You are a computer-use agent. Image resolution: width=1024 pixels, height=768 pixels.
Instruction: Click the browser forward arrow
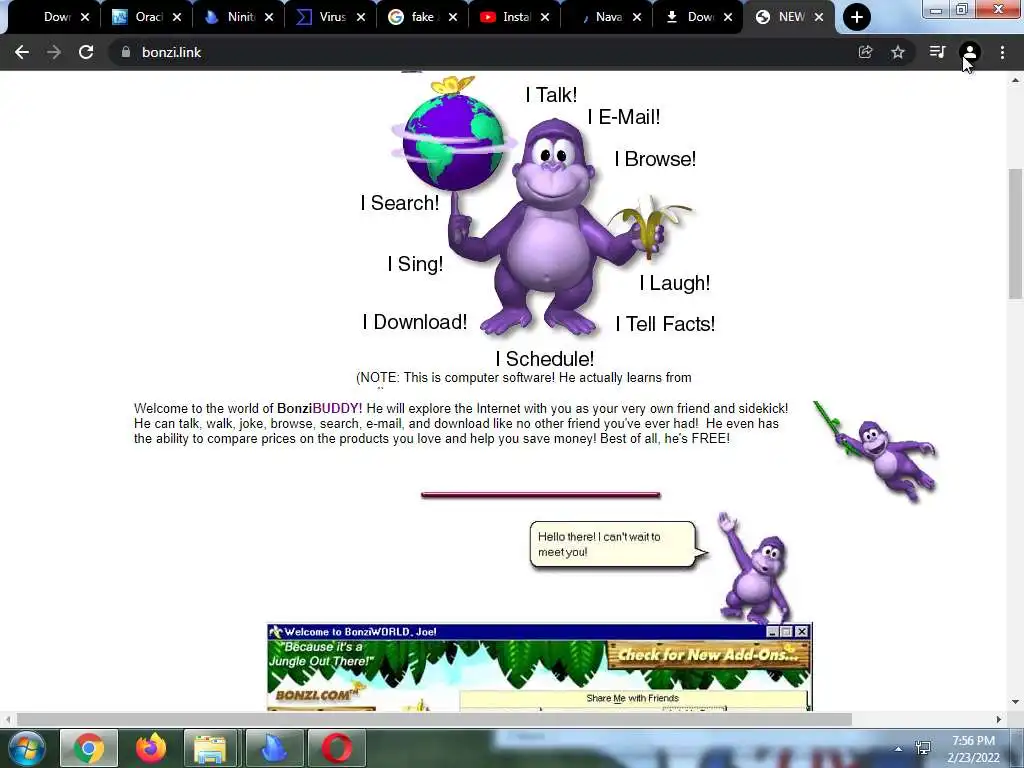coord(54,52)
